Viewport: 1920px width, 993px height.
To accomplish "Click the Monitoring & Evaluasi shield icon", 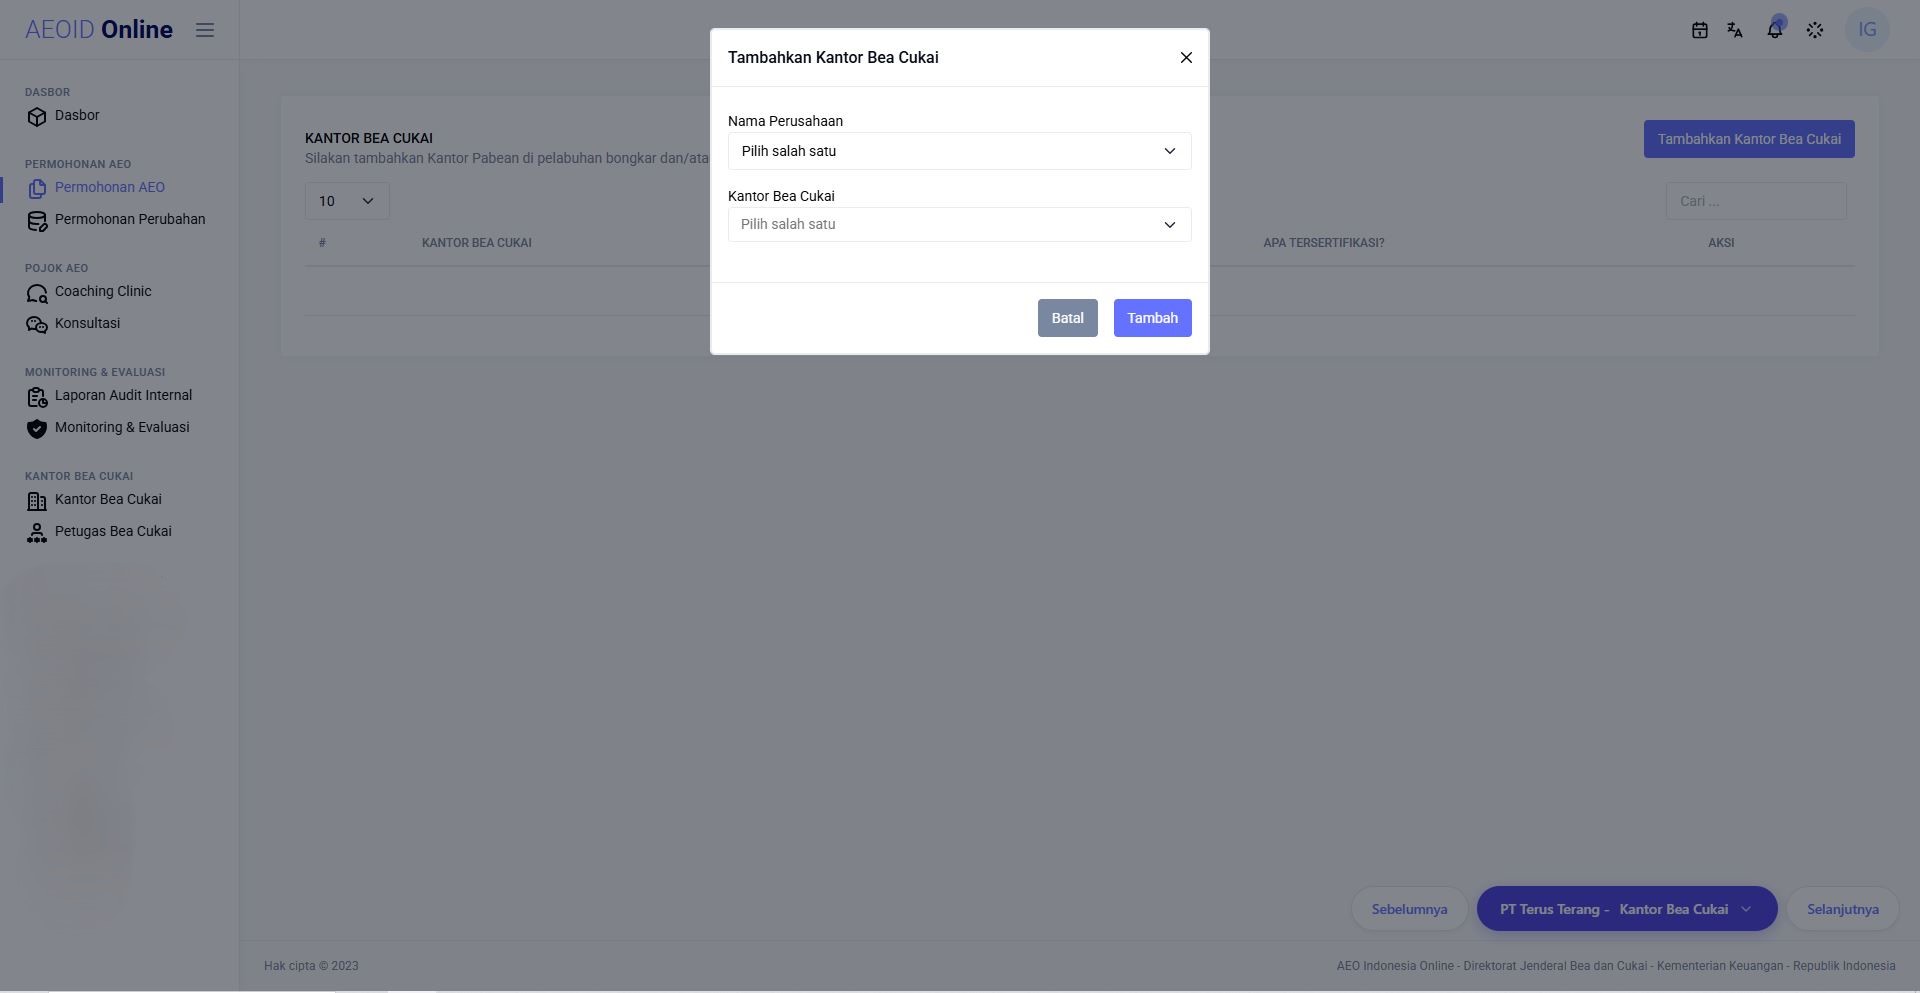I will (x=37, y=429).
